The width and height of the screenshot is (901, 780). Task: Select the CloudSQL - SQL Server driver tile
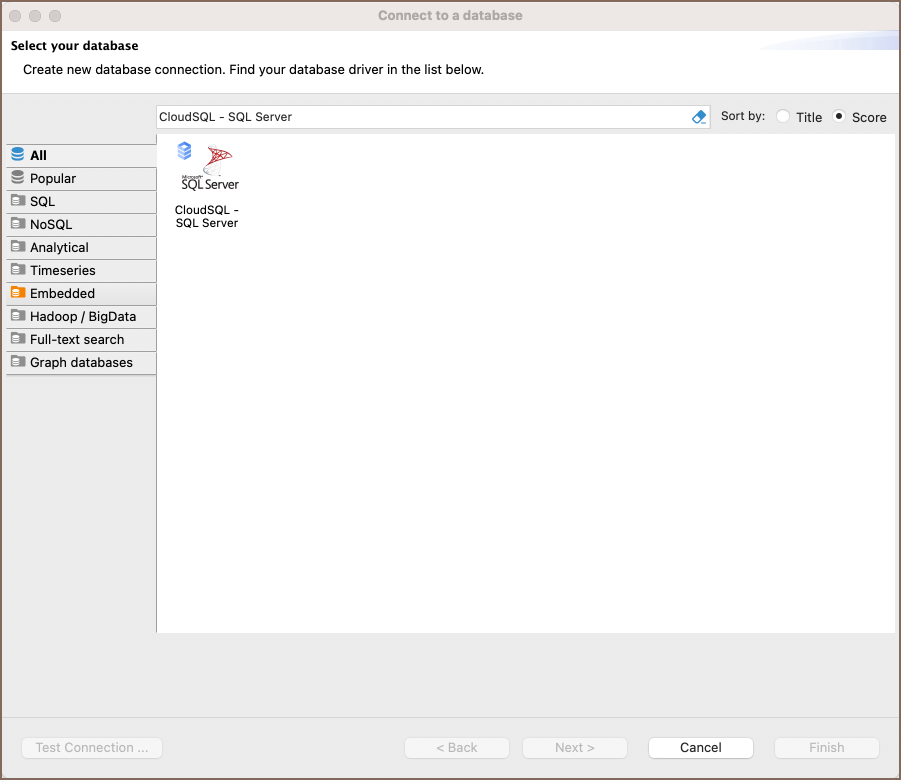click(206, 185)
